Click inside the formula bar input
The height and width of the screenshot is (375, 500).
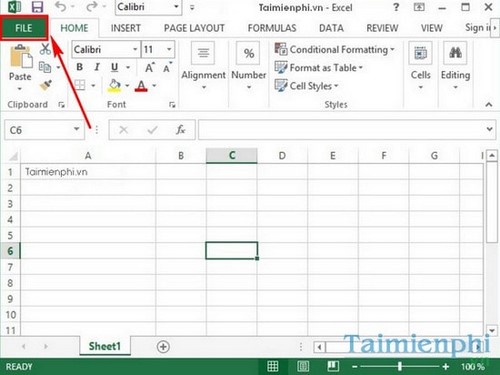pos(342,130)
